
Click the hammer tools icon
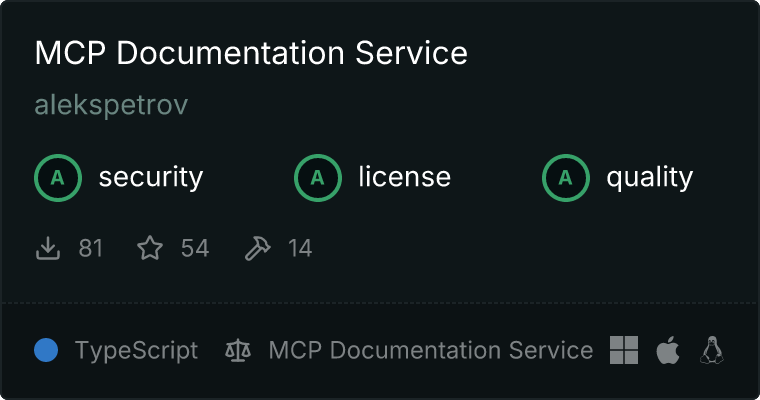point(257,248)
